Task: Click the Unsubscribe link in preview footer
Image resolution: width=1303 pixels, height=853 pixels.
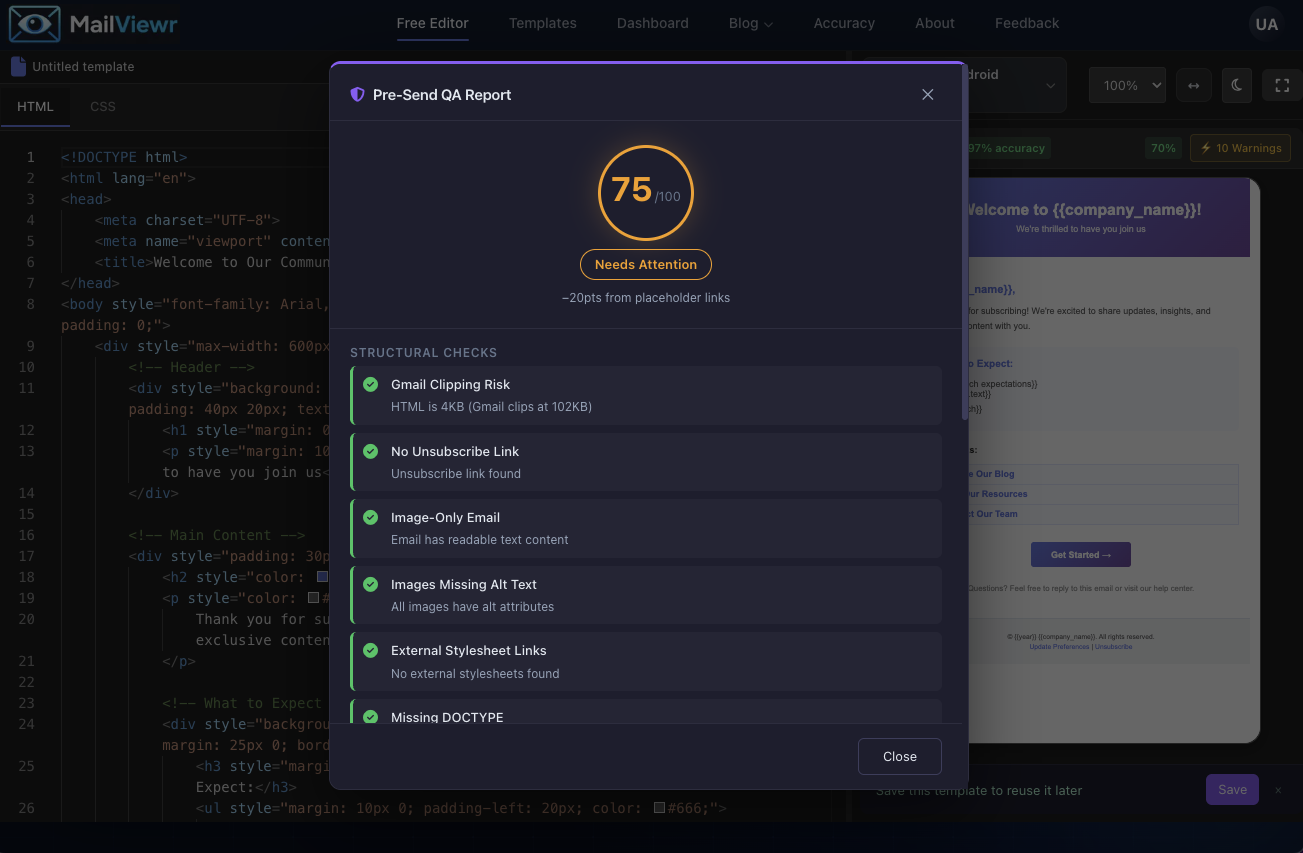Action: click(x=1113, y=647)
